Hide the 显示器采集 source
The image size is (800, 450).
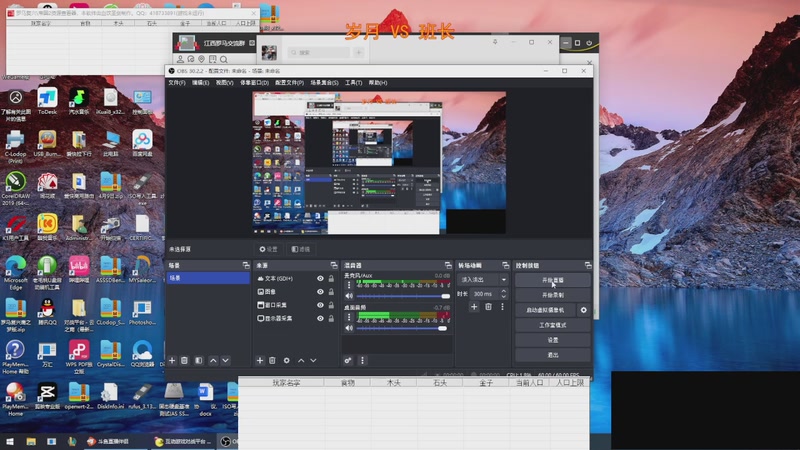pyautogui.click(x=320, y=318)
